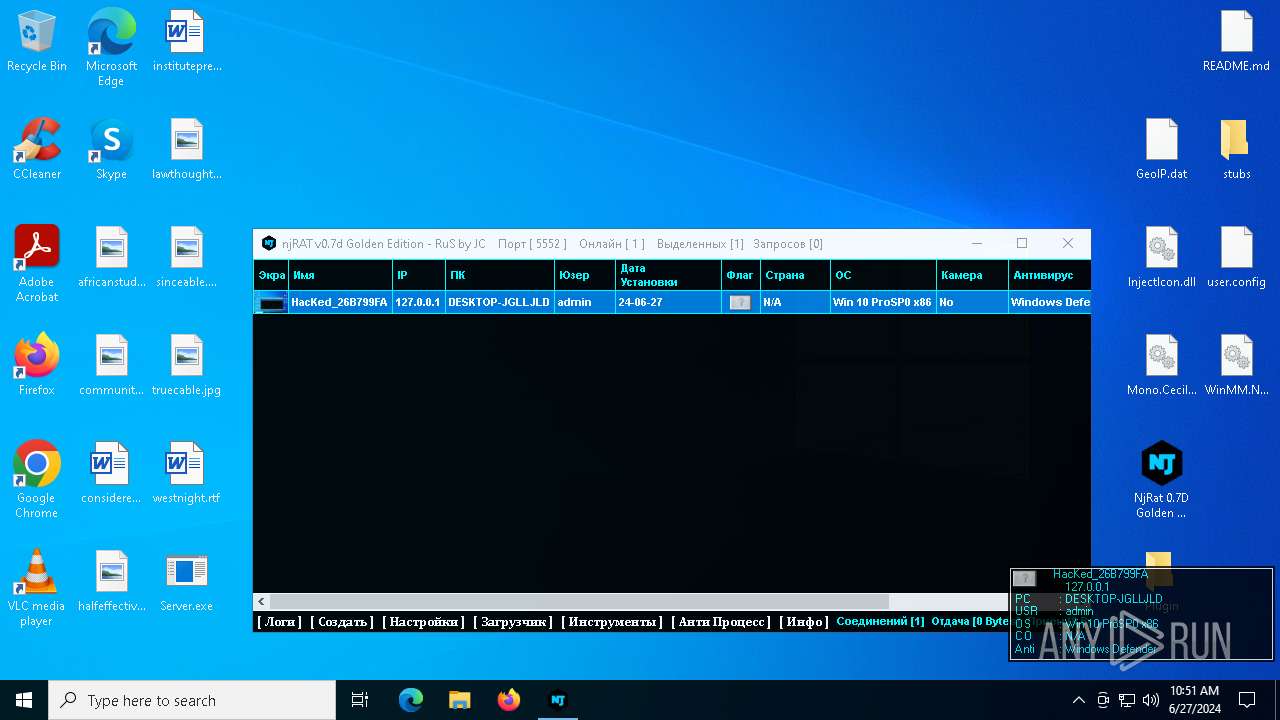
Task: Open the Recycle Bin desktop icon
Action: pos(37,42)
